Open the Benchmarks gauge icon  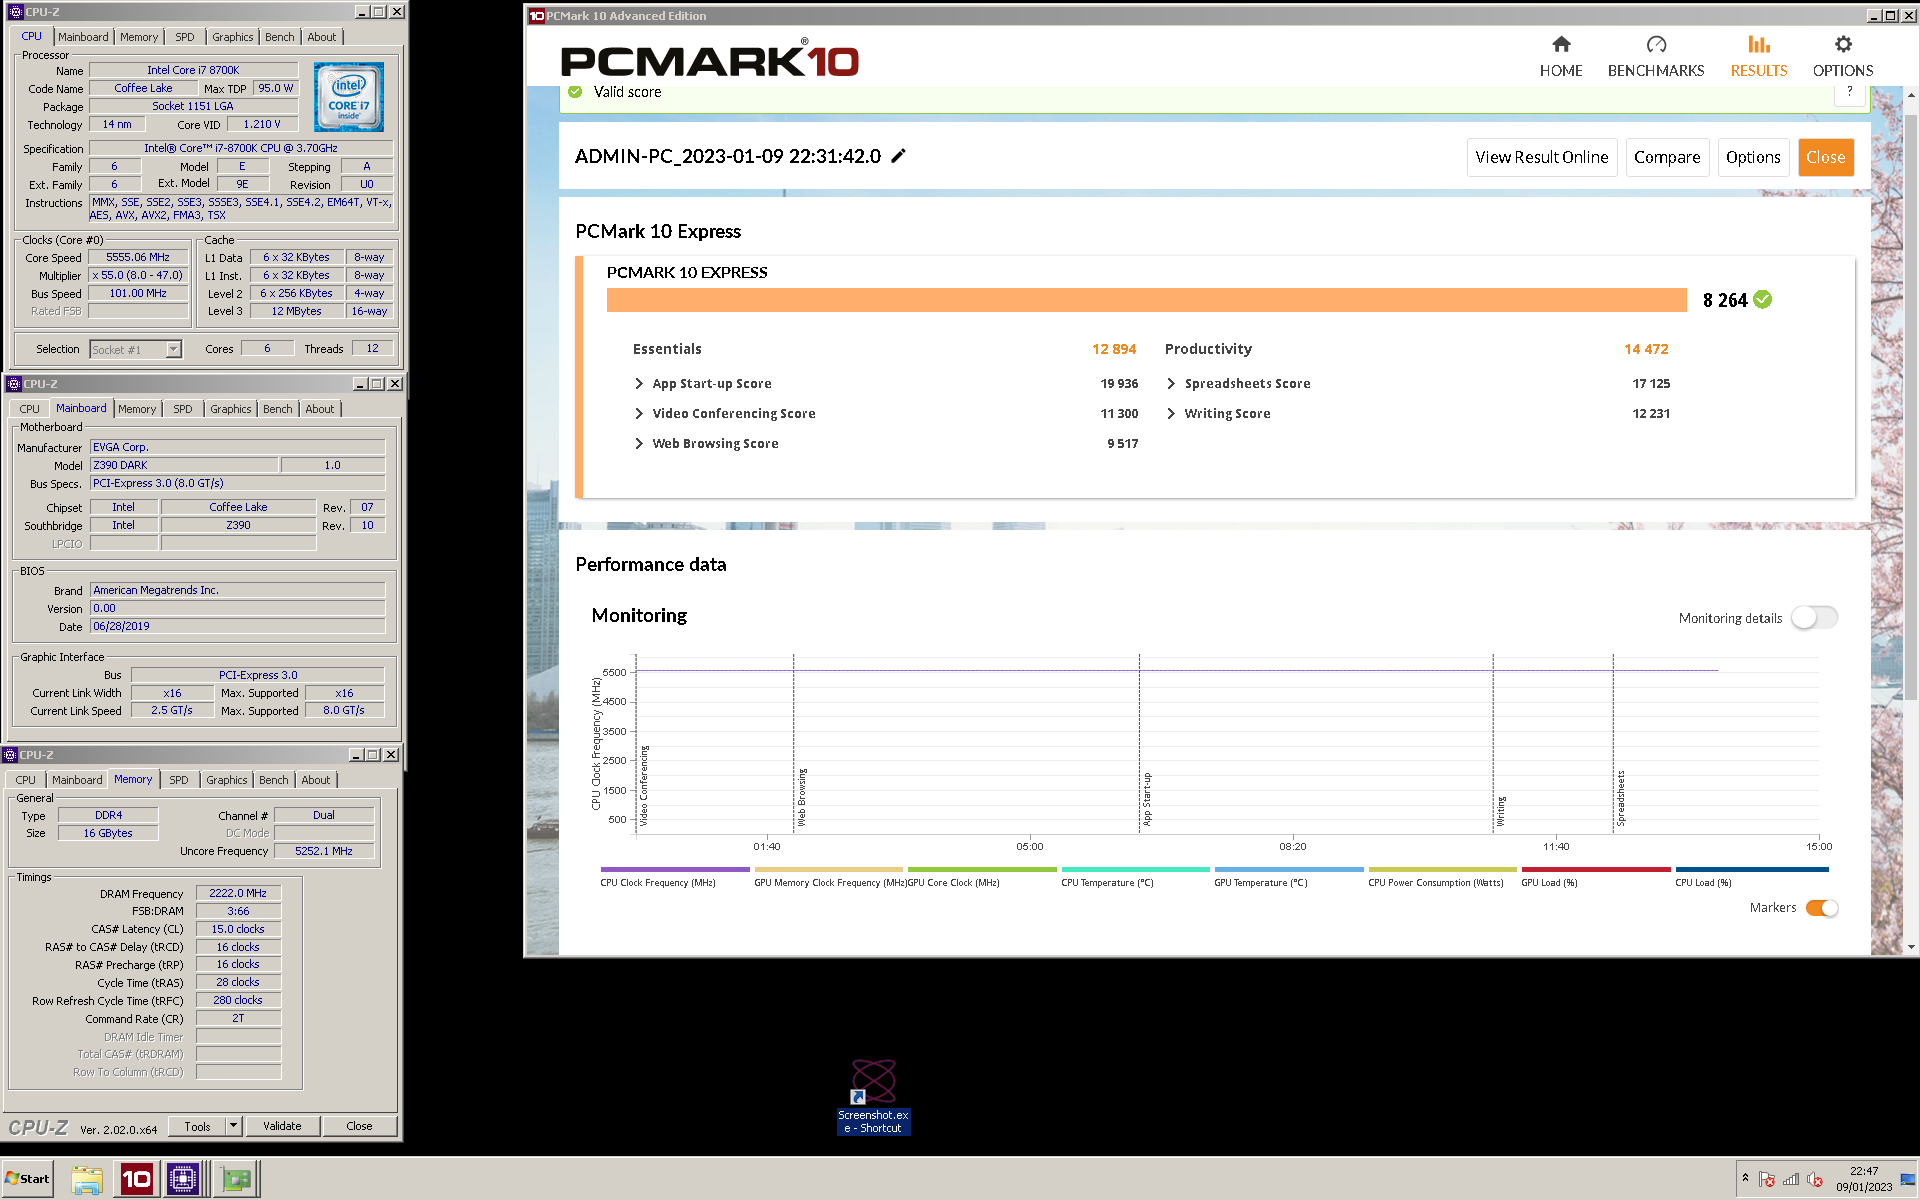[x=1656, y=44]
